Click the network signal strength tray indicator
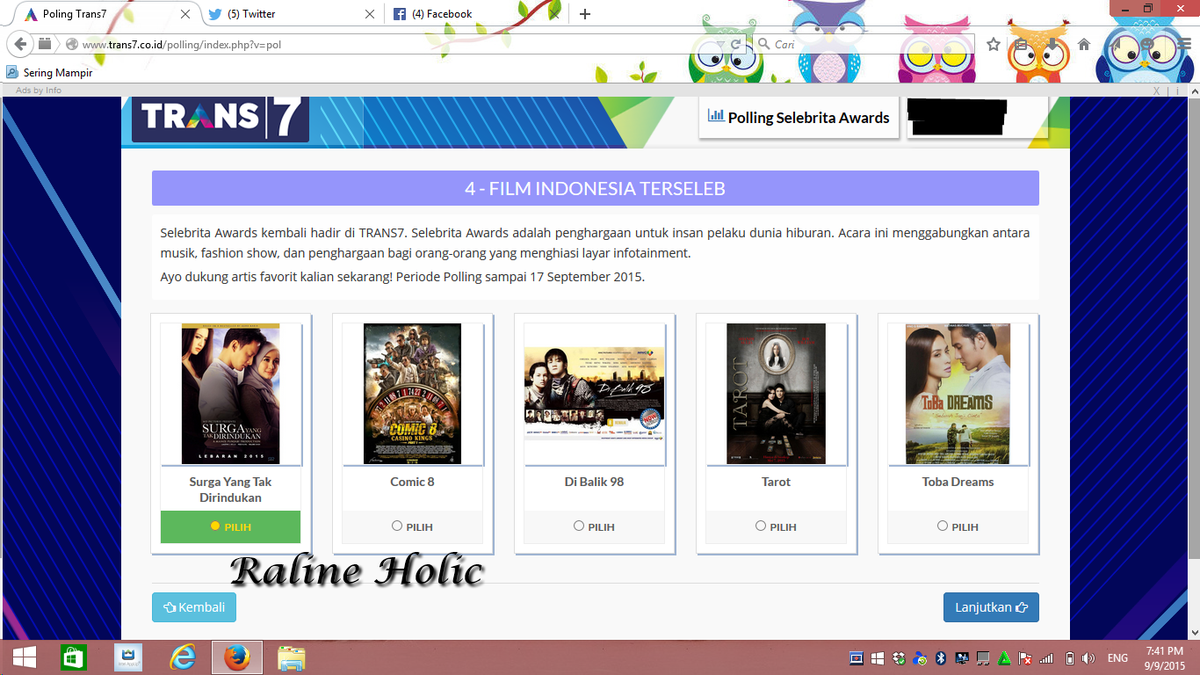The width and height of the screenshot is (1200, 675). pyautogui.click(x=1044, y=658)
